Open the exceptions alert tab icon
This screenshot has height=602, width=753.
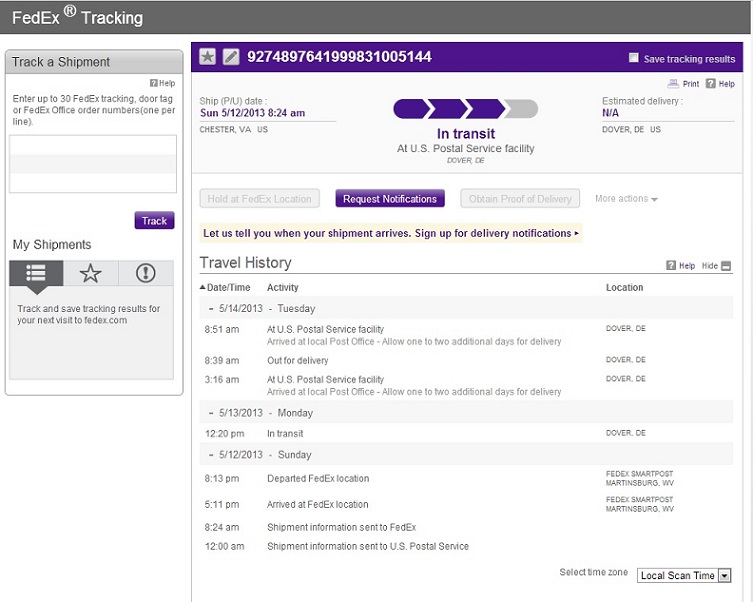[x=146, y=273]
